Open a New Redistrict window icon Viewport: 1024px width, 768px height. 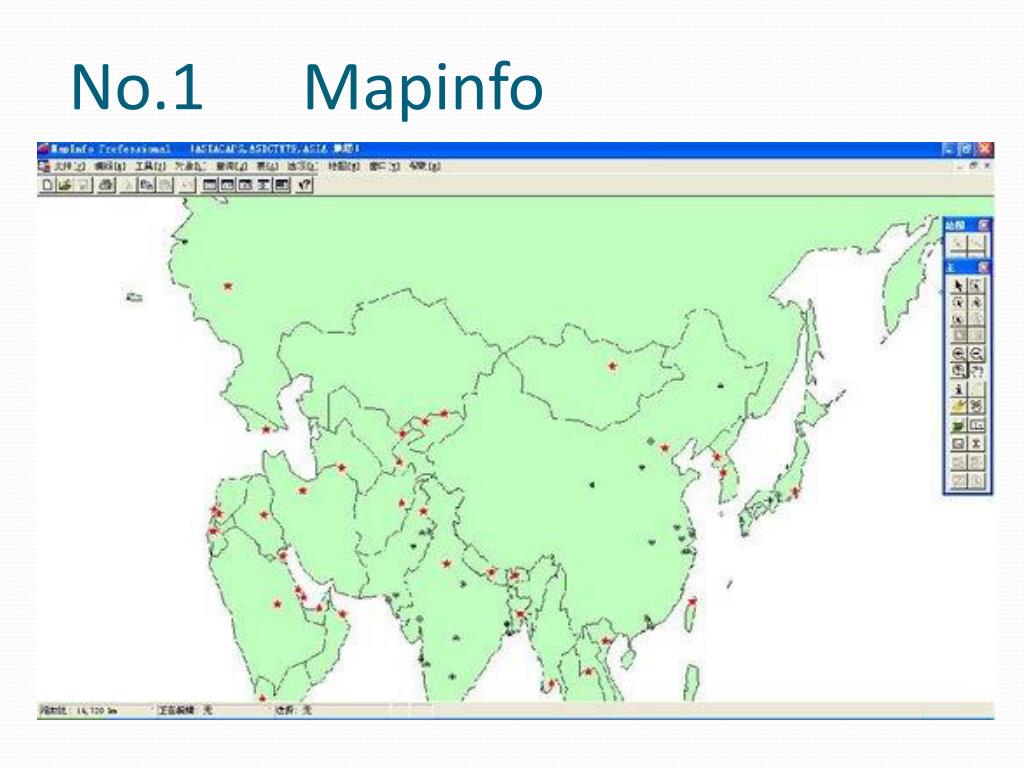(281, 185)
